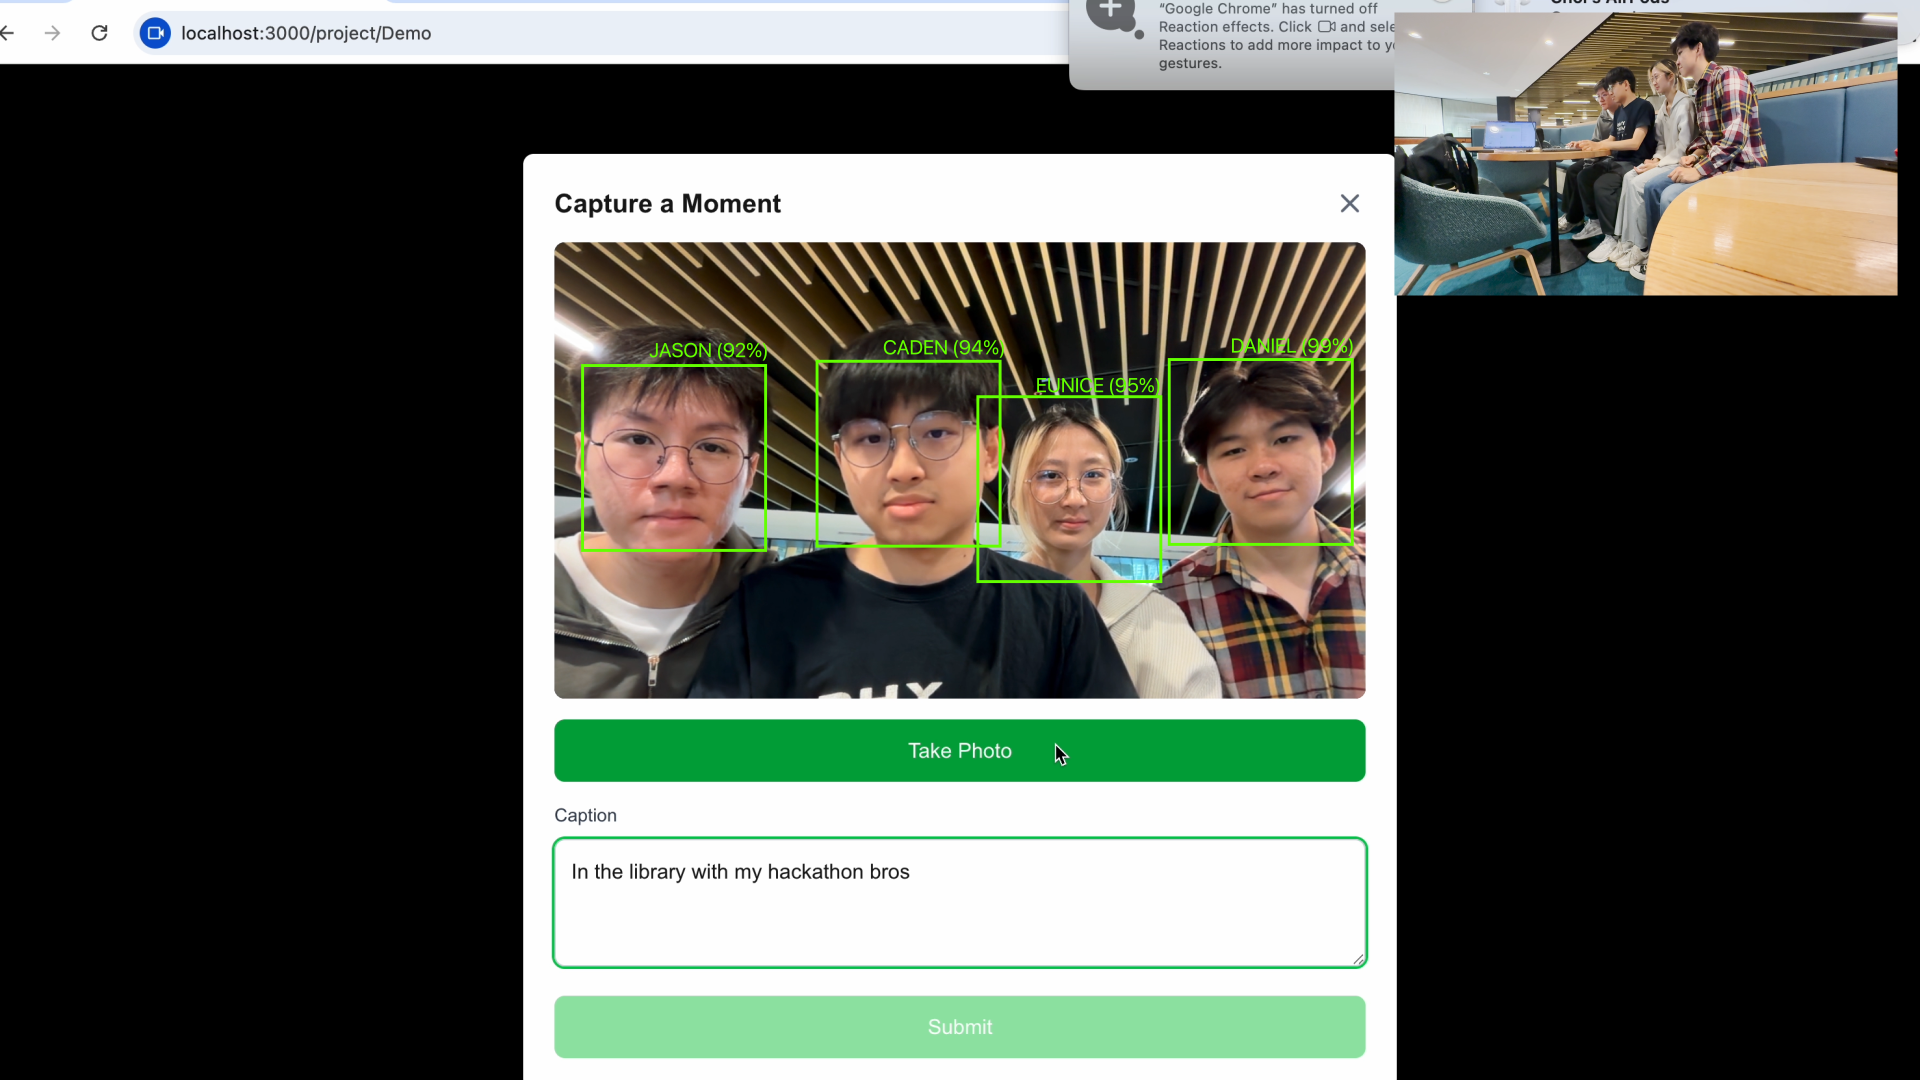Click the camera-in-use icon in address bar
Viewport: 1920px width, 1080px height.
coord(155,33)
